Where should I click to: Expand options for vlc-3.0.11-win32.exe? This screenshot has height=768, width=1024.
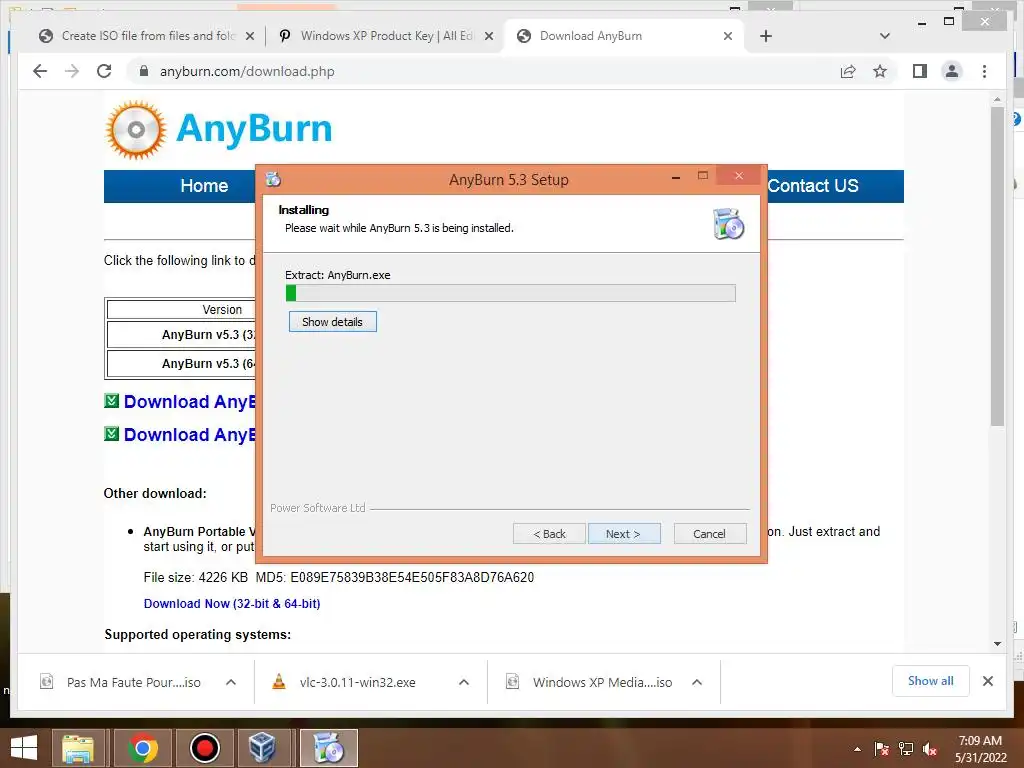click(464, 682)
